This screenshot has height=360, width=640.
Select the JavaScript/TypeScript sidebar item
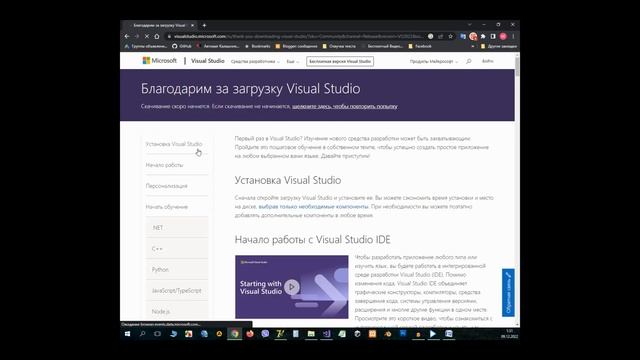tap(176, 291)
